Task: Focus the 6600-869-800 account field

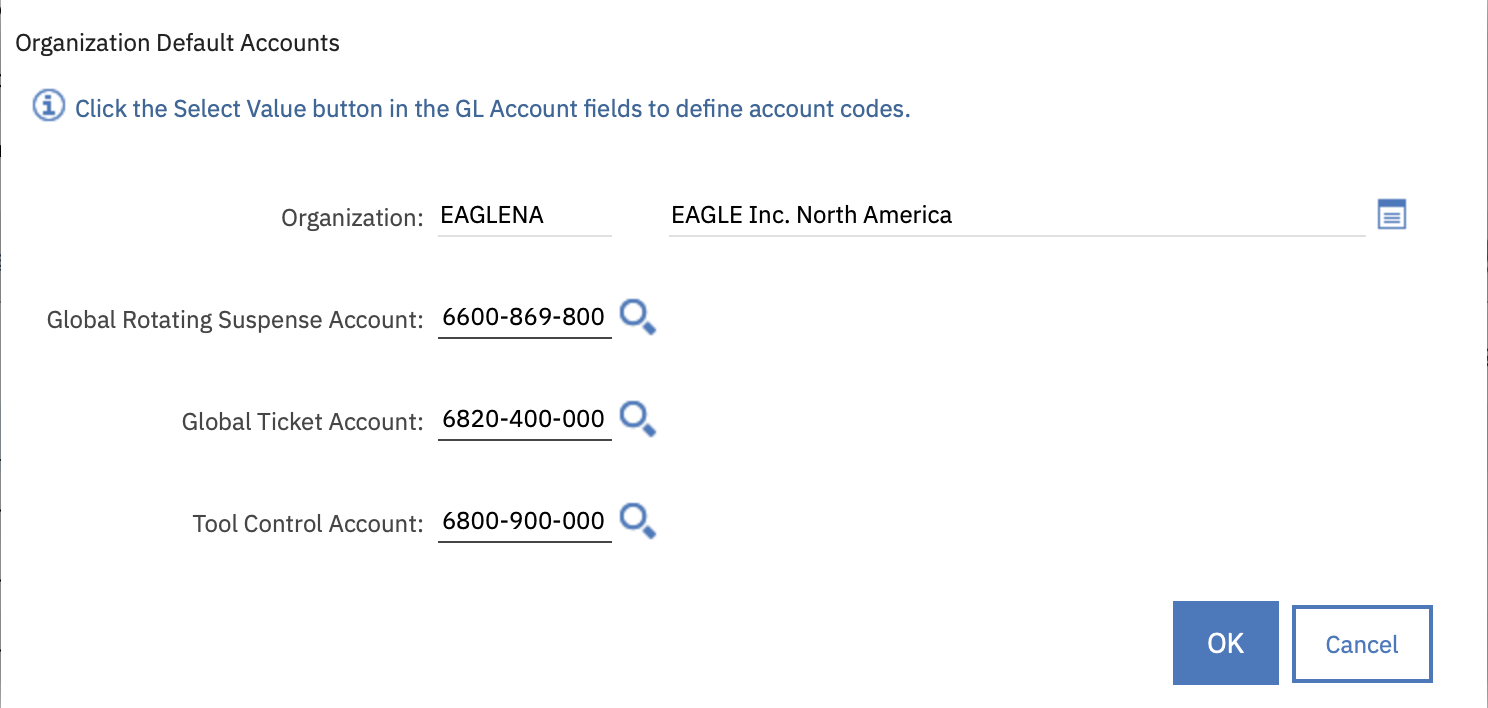Action: [x=524, y=318]
